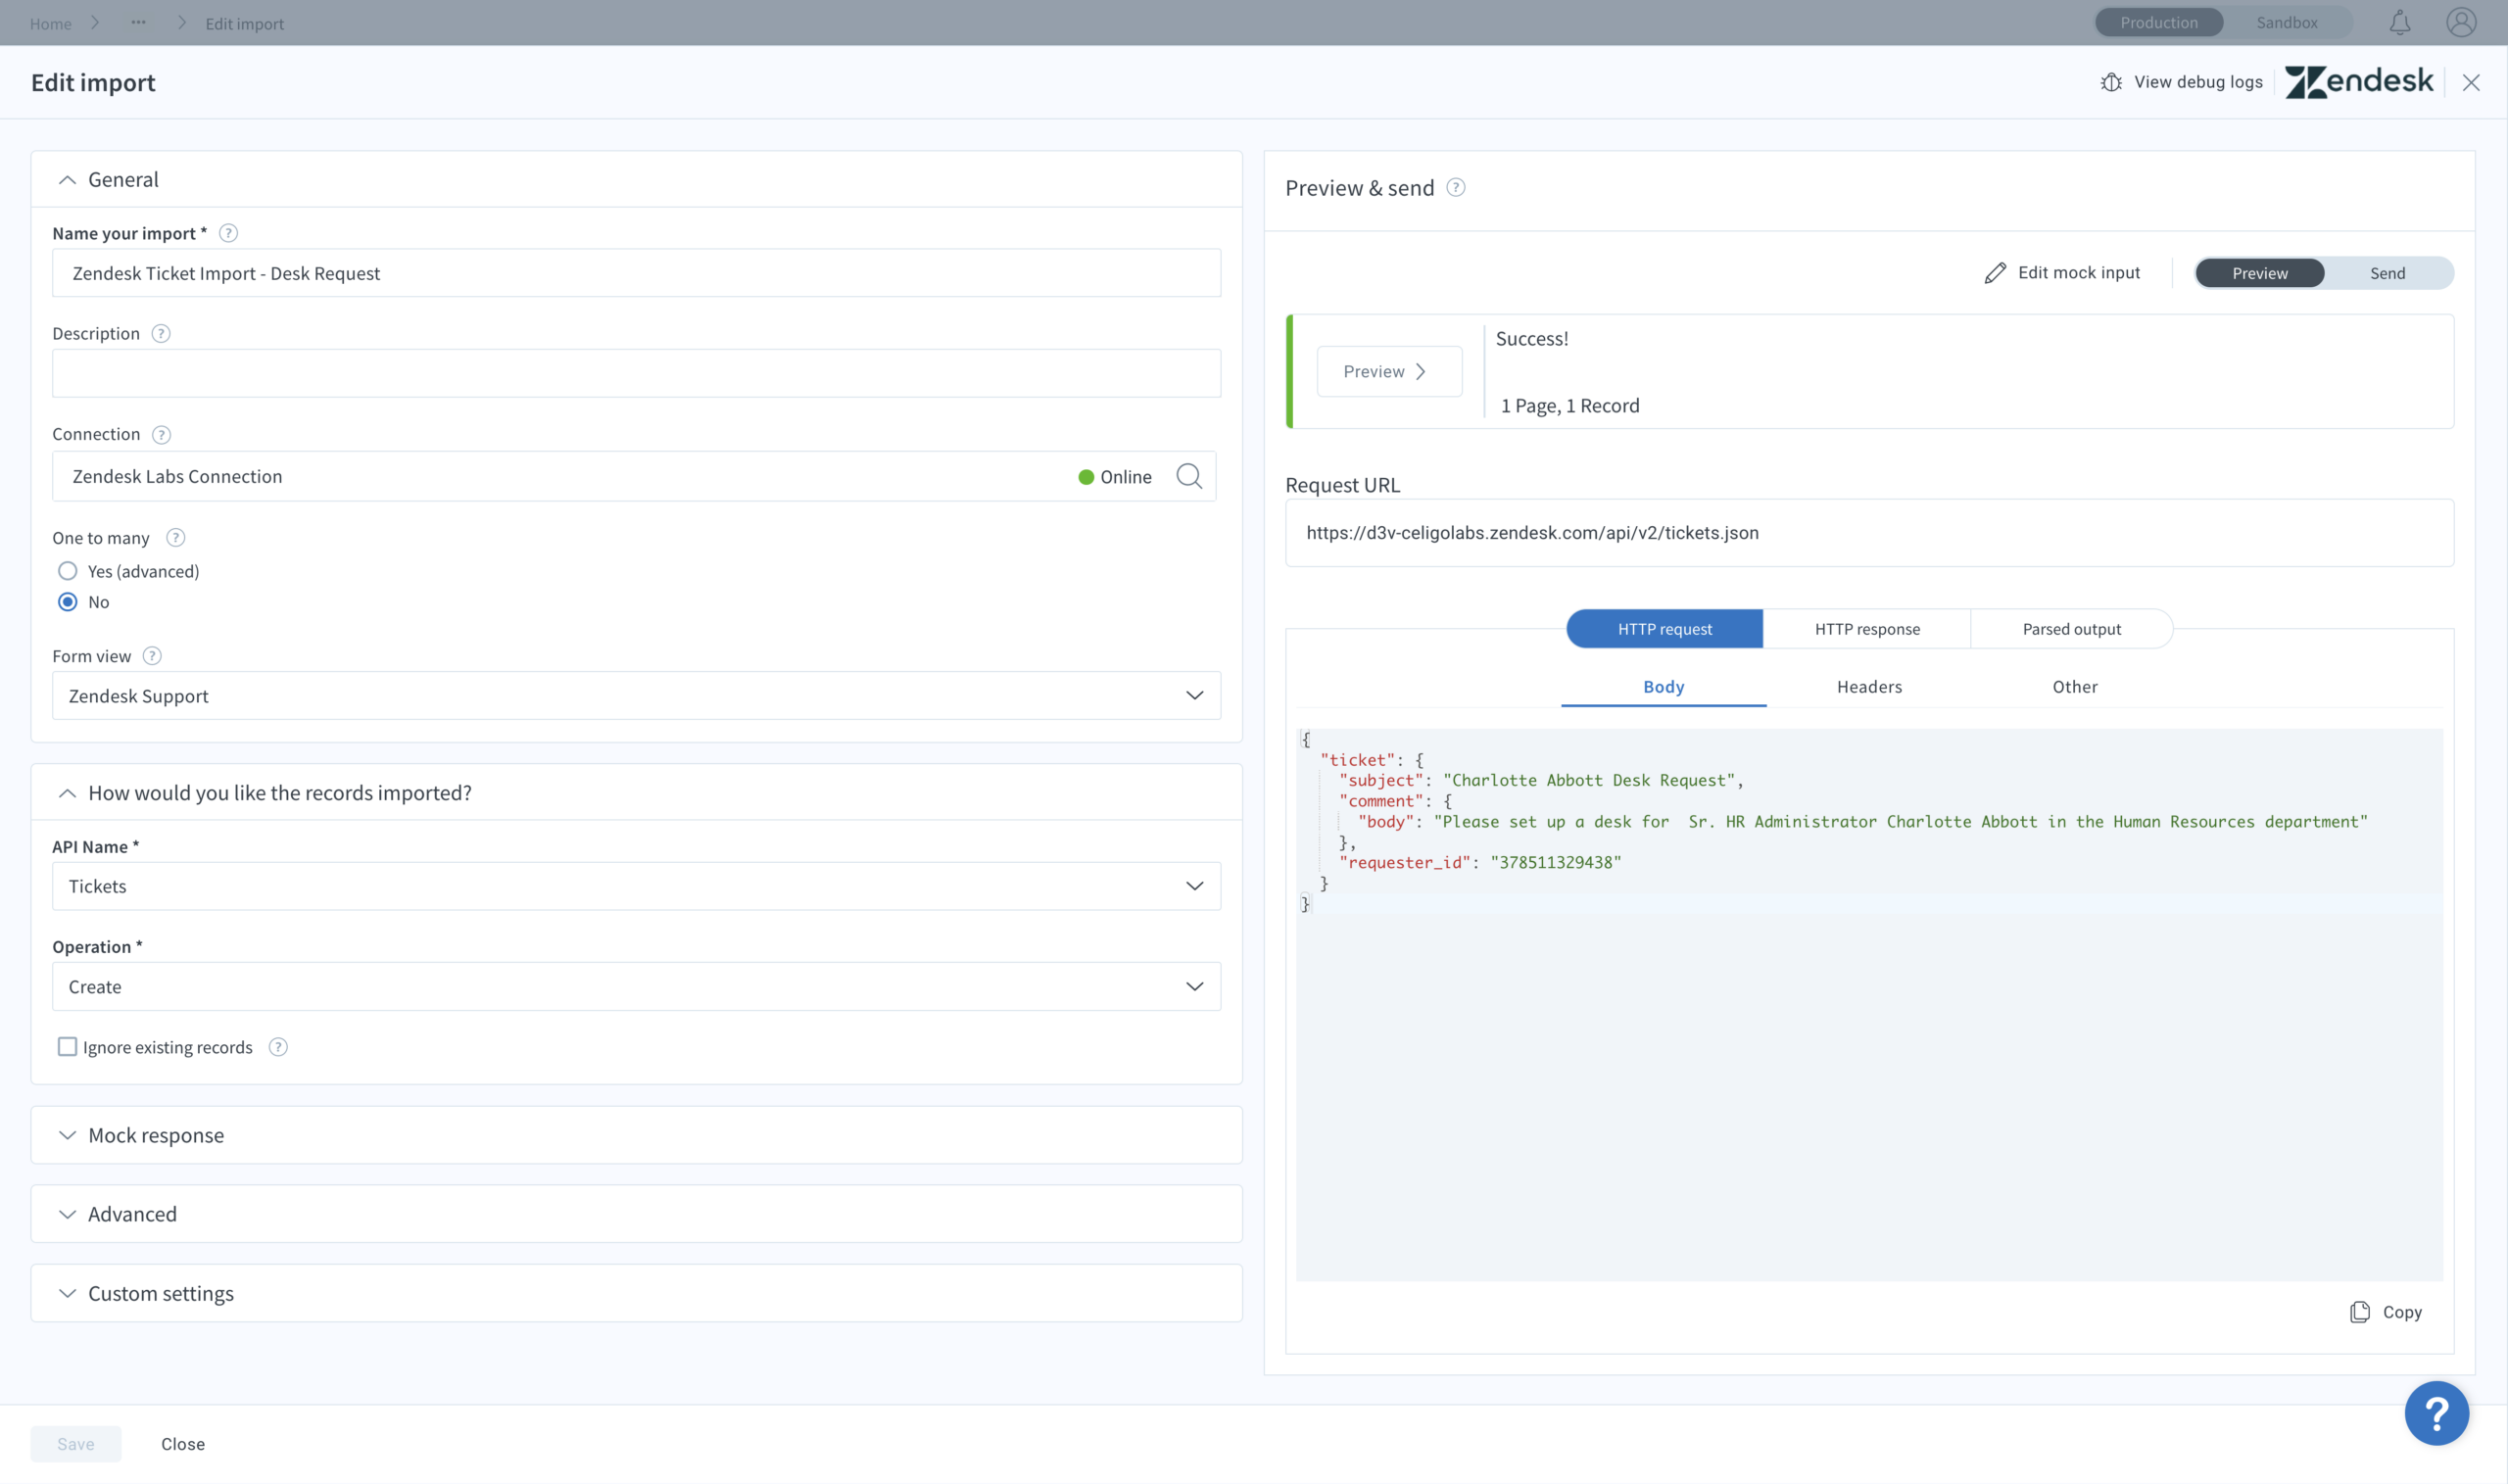Toggle No radio for One to many
2508x1484 pixels.
tap(68, 600)
